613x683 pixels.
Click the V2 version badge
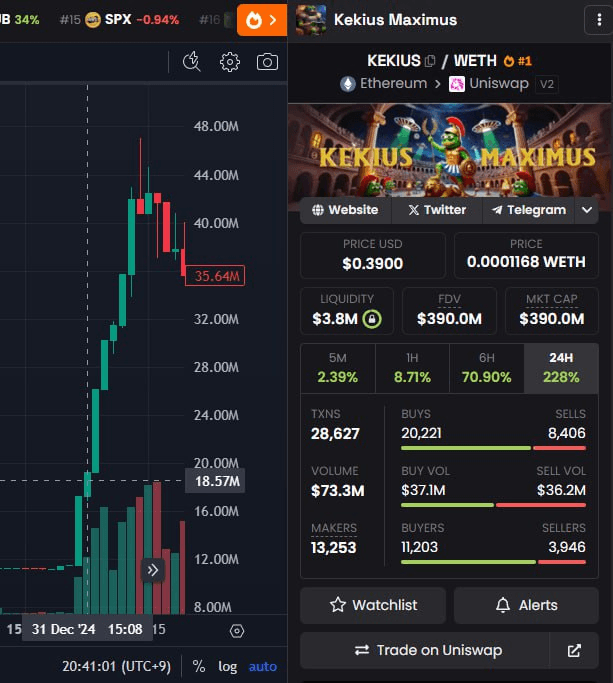547,84
